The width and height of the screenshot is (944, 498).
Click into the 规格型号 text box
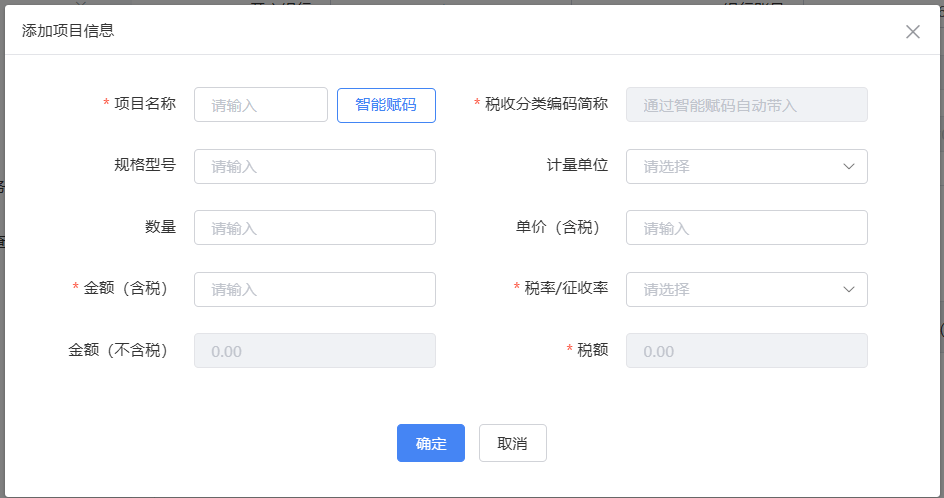click(x=315, y=166)
